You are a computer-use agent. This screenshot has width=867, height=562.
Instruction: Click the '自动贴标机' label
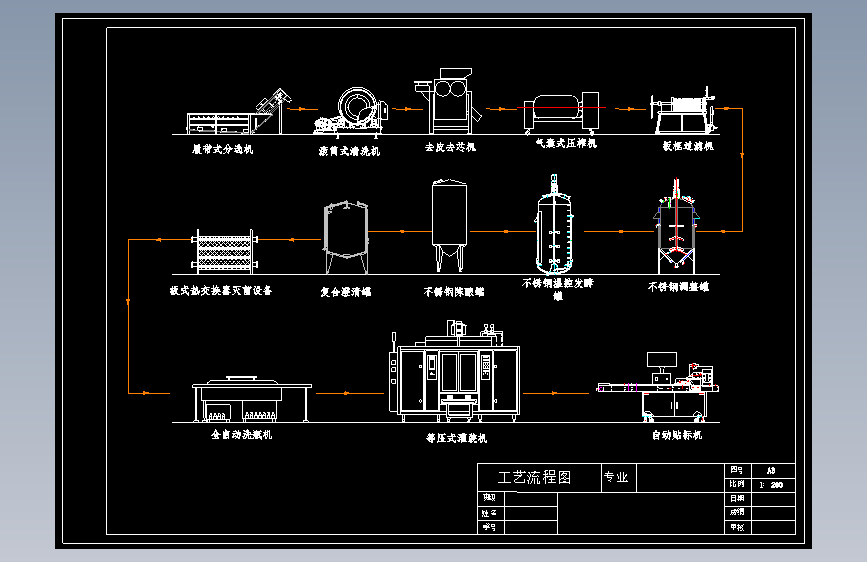tap(677, 435)
